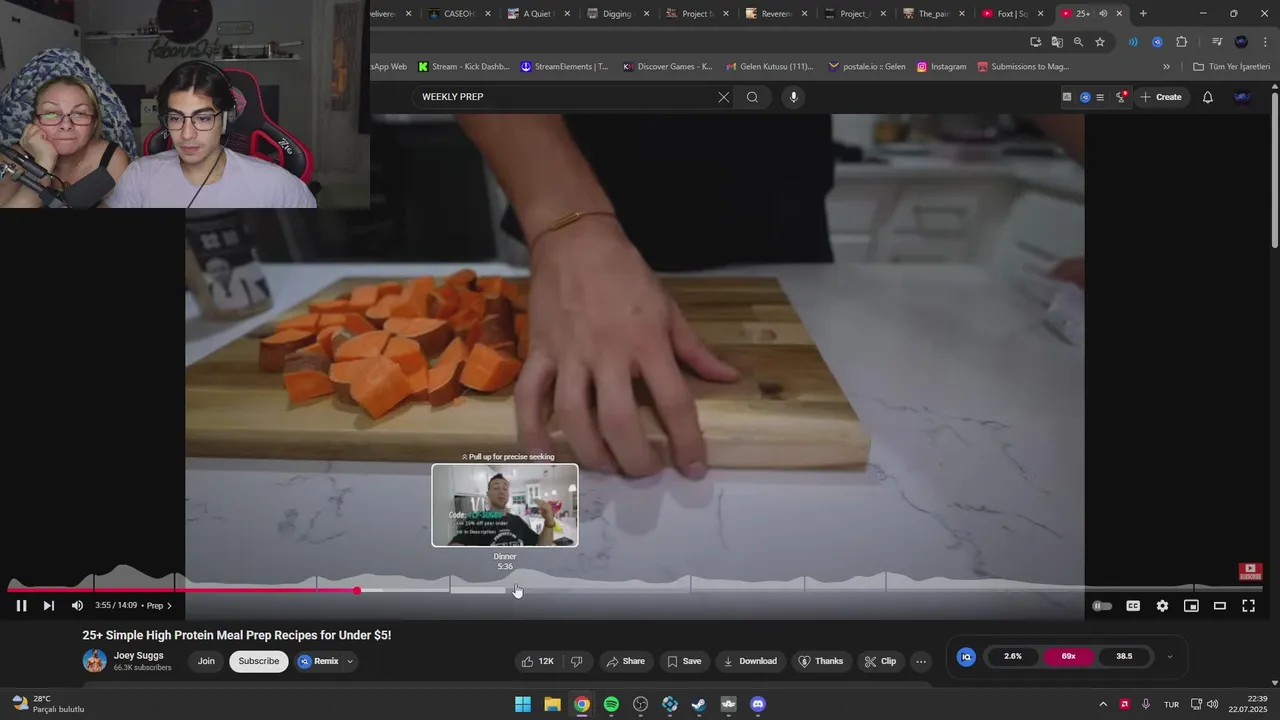Select the 69x vidIQ metric pill
The width and height of the screenshot is (1280, 720).
click(1068, 656)
